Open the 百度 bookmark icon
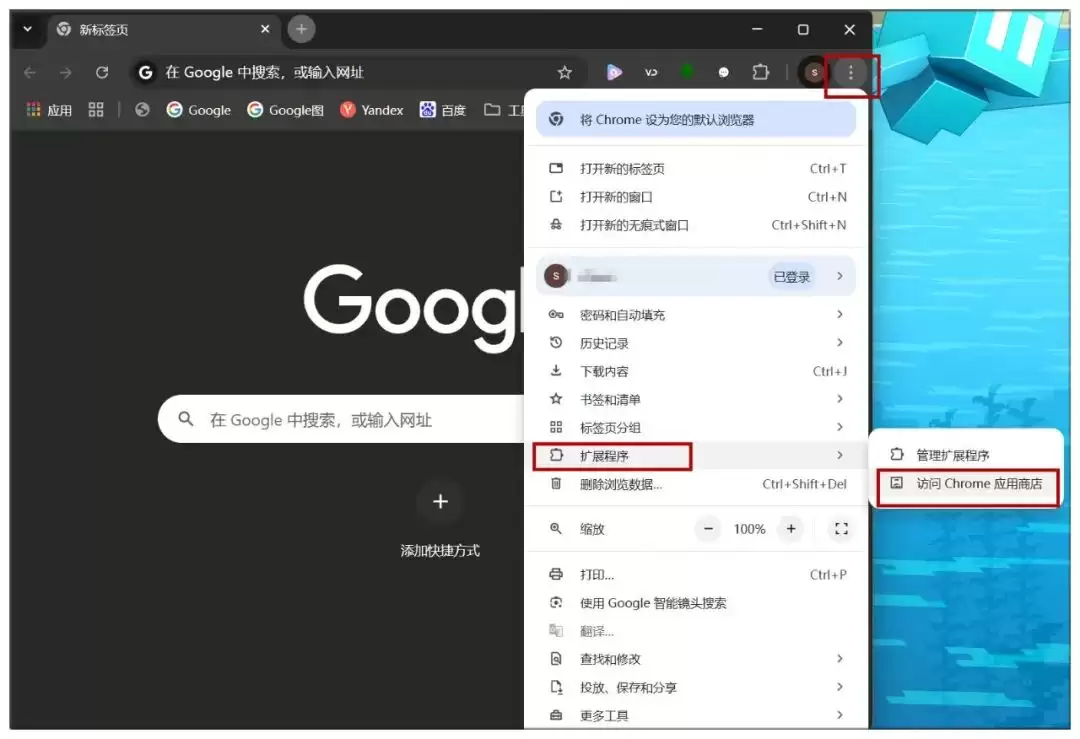This screenshot has height=739, width=1080. [427, 110]
